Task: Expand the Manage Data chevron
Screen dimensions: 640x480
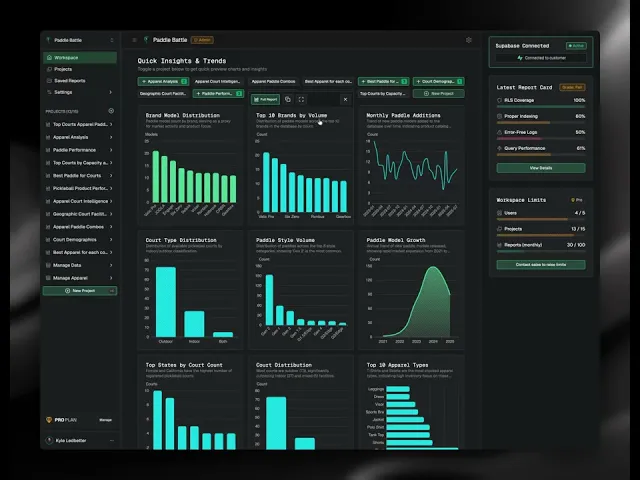Action: tap(111, 265)
